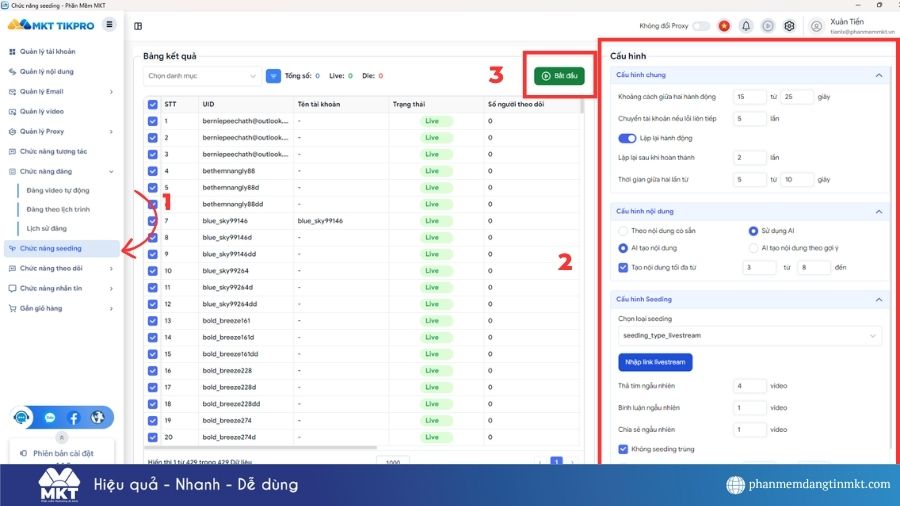Click the Nhập link livestream button
The width and height of the screenshot is (900, 506).
(x=655, y=362)
